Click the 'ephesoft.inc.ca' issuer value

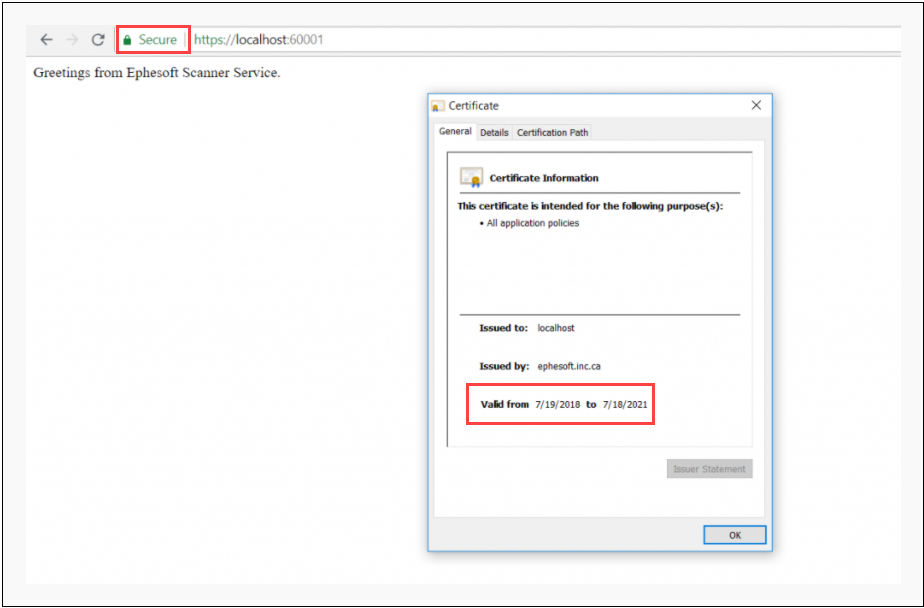pyautogui.click(x=569, y=366)
